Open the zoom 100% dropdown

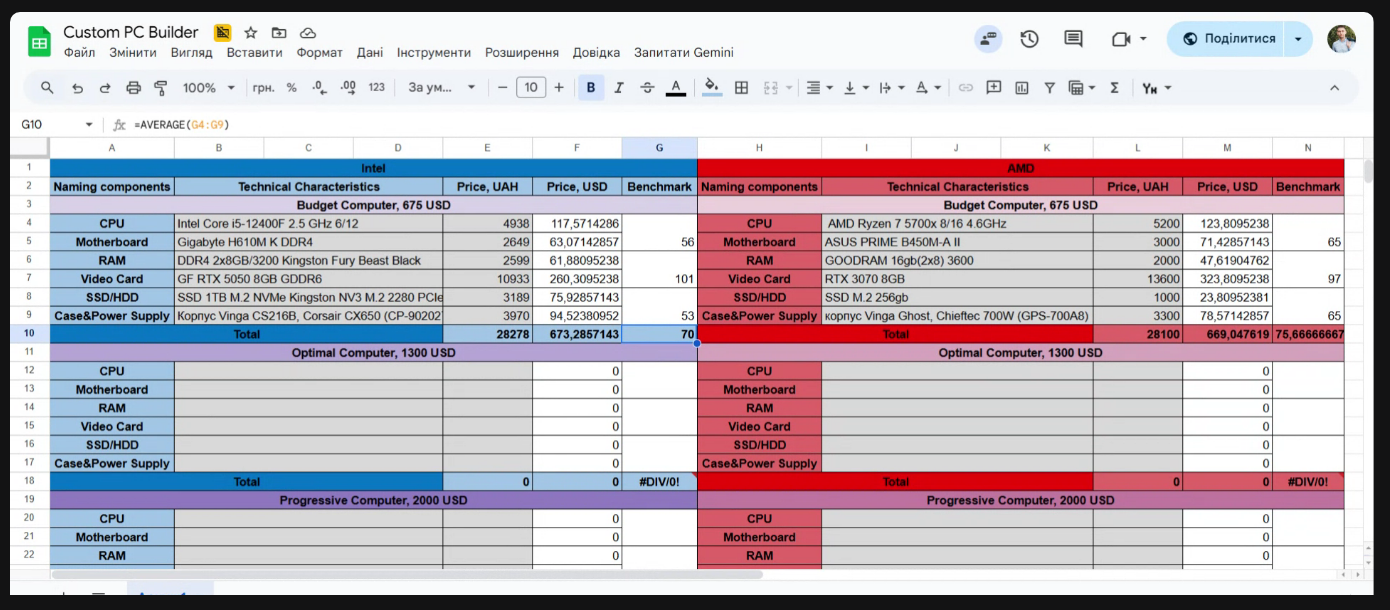[x=209, y=88]
